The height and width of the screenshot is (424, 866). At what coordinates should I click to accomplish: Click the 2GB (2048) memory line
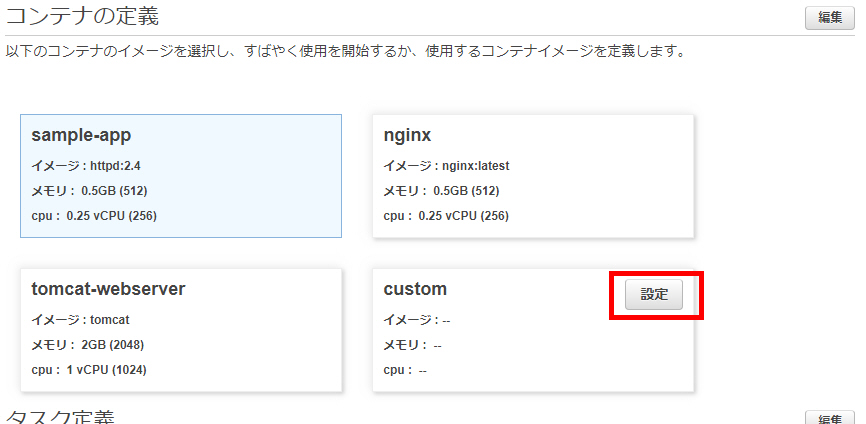point(88,345)
